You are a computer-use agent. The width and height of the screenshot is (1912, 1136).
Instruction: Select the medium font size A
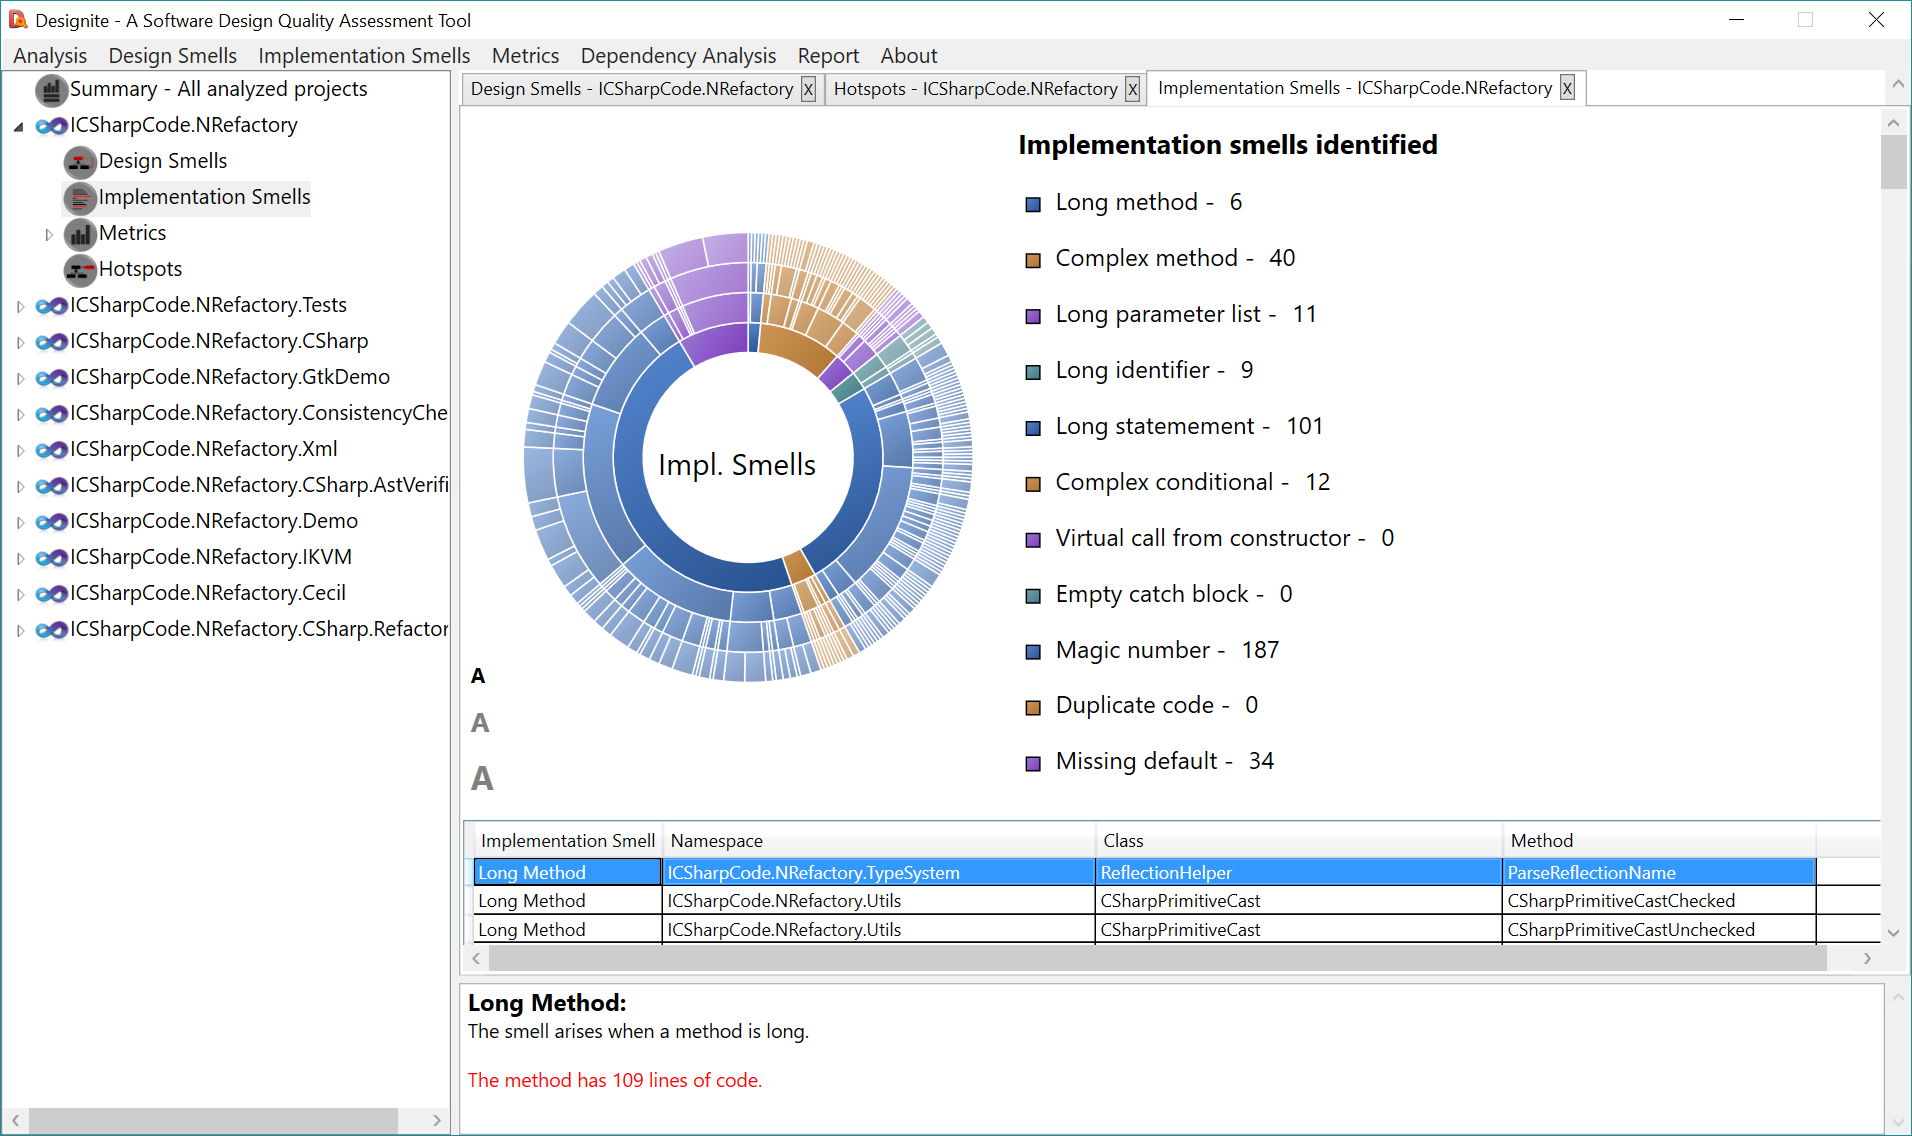pyautogui.click(x=480, y=723)
